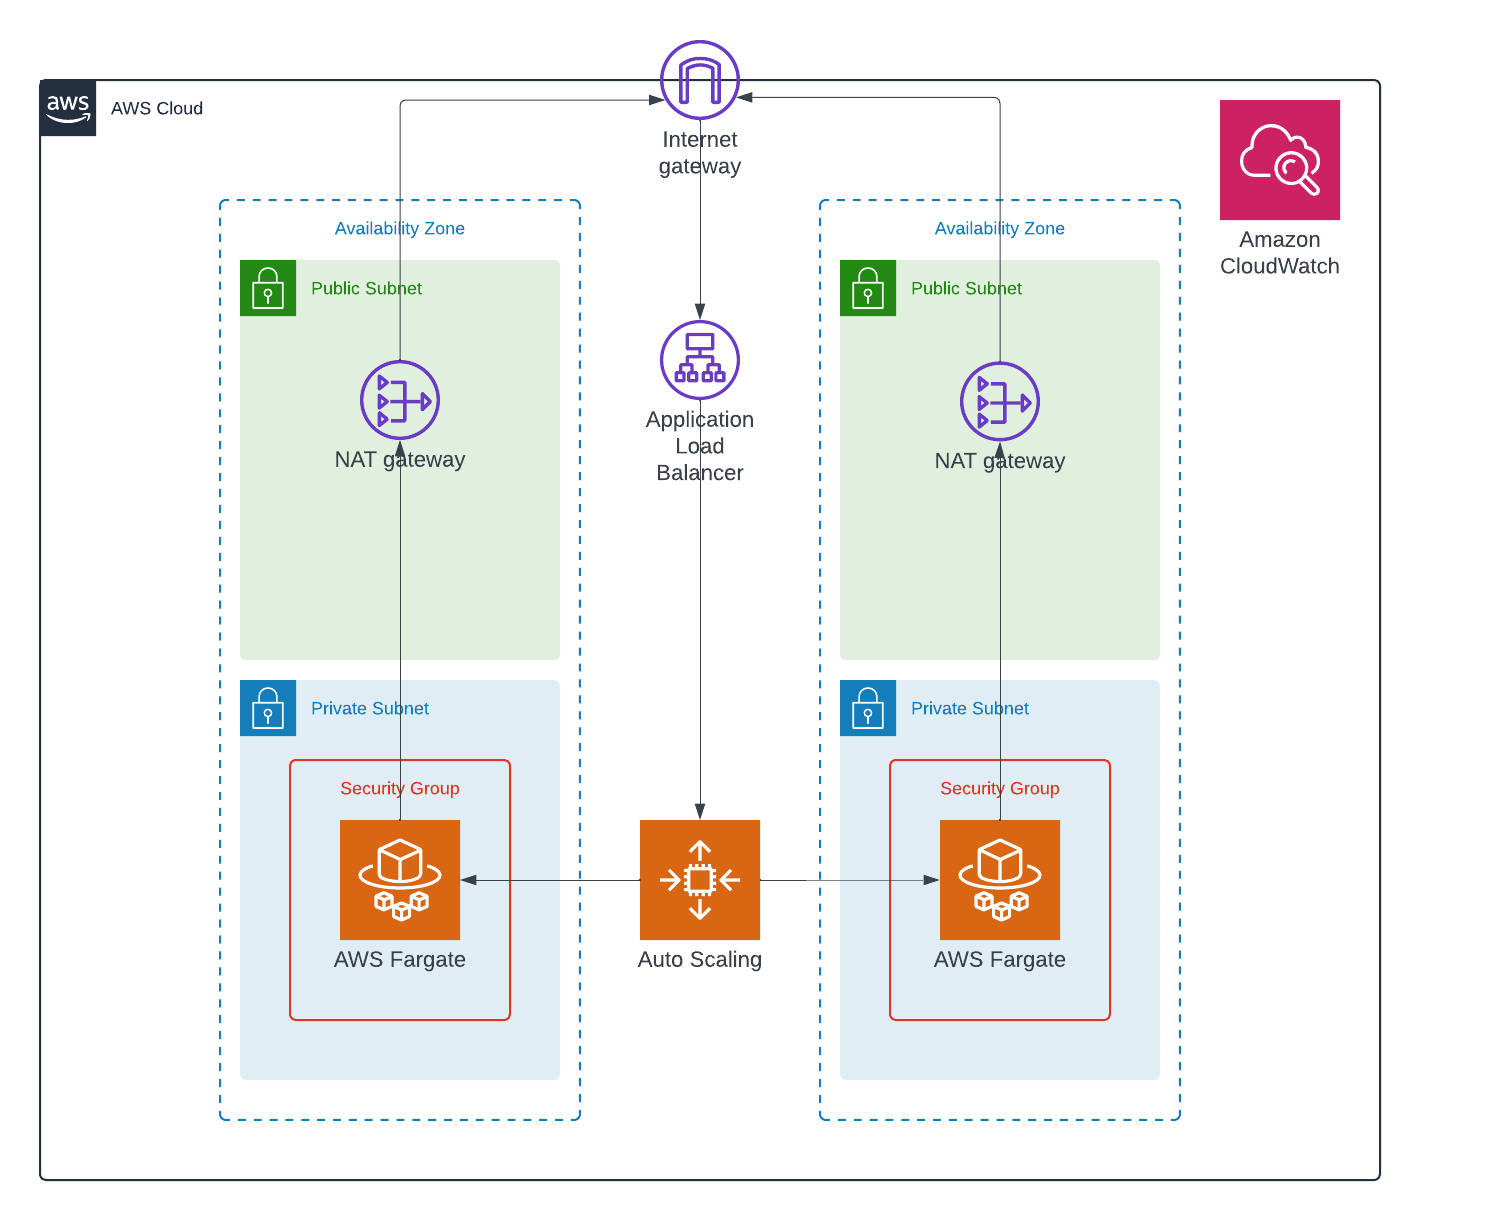1491x1220 pixels.
Task: Select right Security Group label
Action: pyautogui.click(x=1000, y=788)
